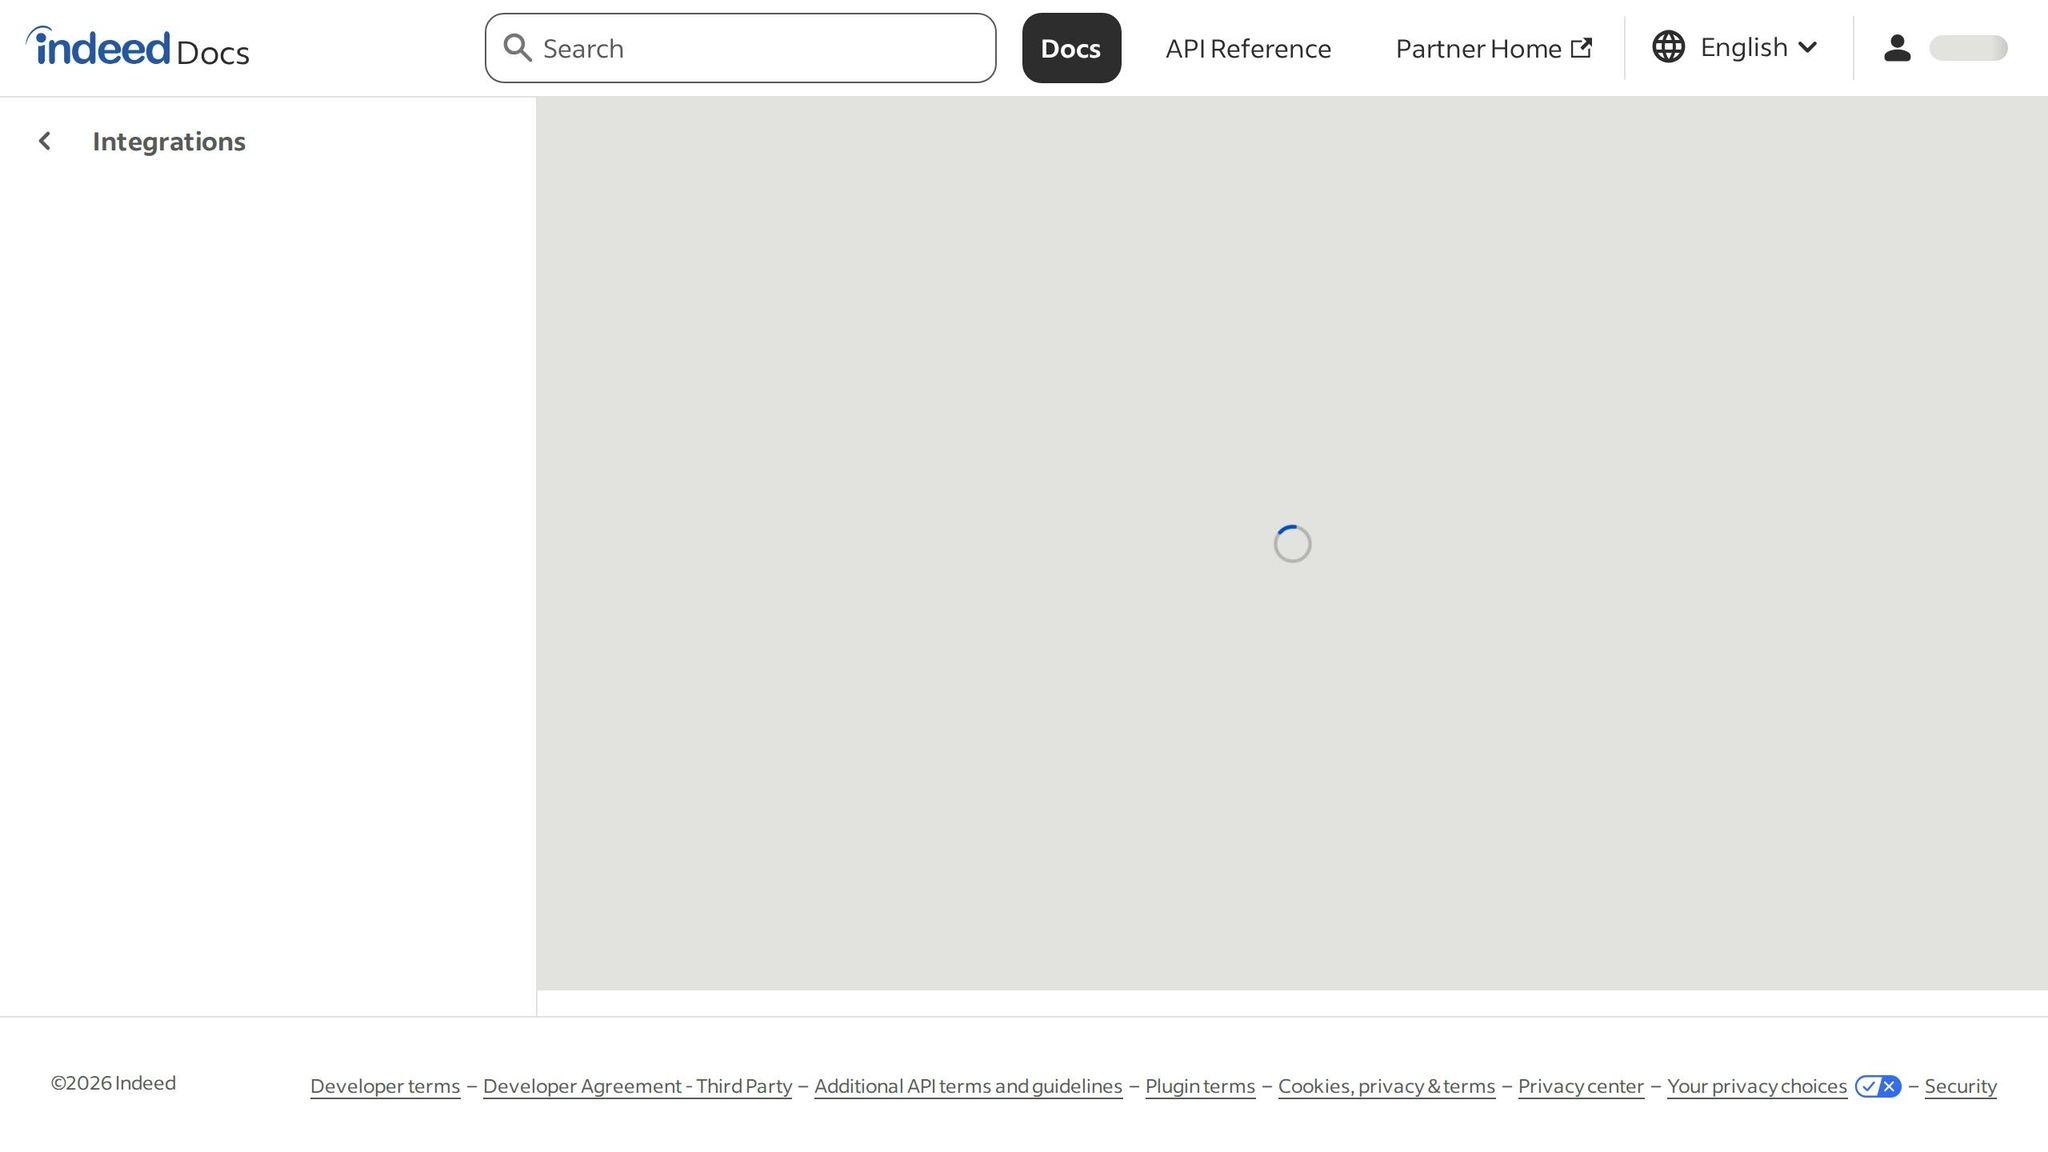
Task: Click the loading spinner in content area
Action: tap(1292, 543)
